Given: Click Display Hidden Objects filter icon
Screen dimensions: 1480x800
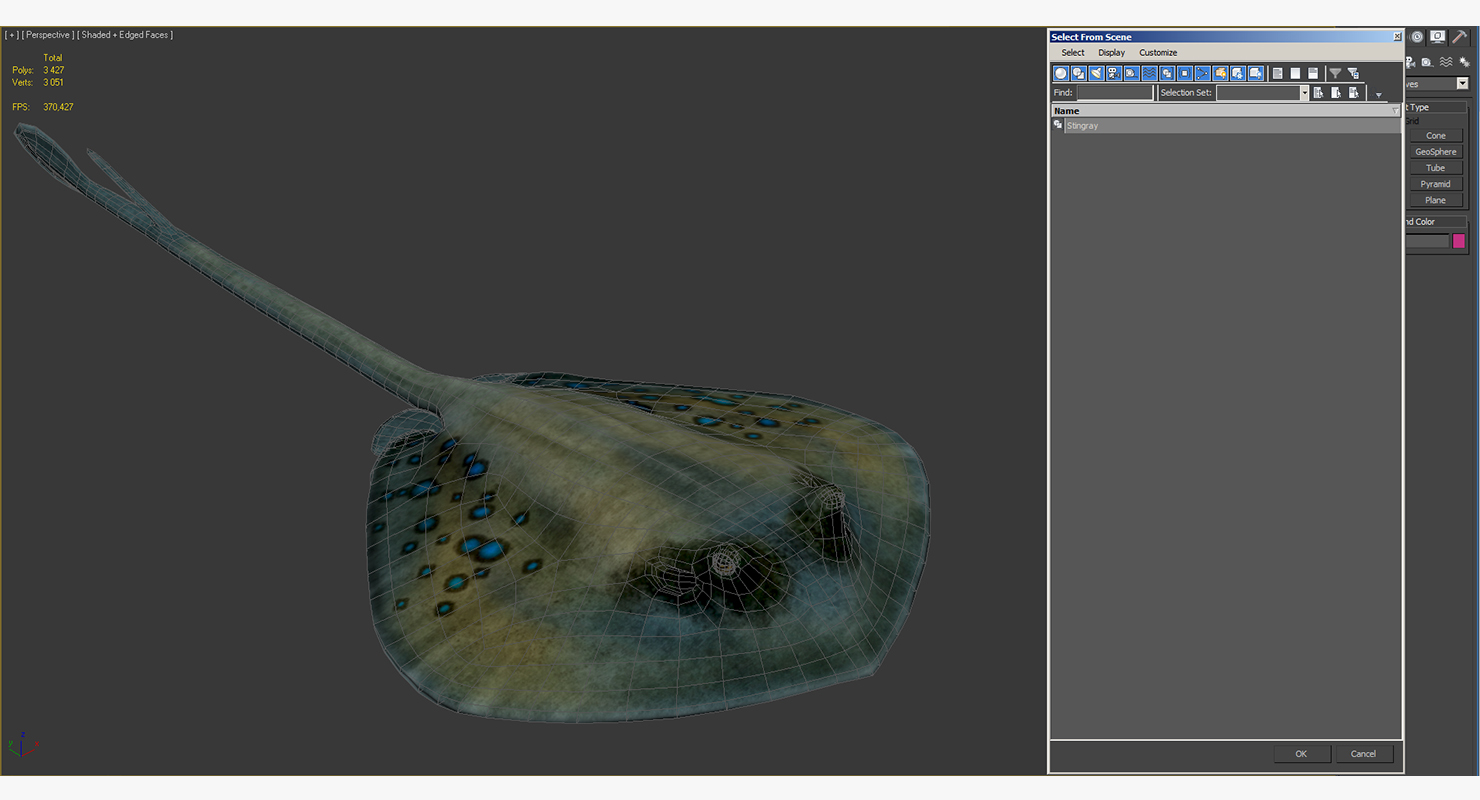Looking at the screenshot, I should pyautogui.click(x=1256, y=73).
